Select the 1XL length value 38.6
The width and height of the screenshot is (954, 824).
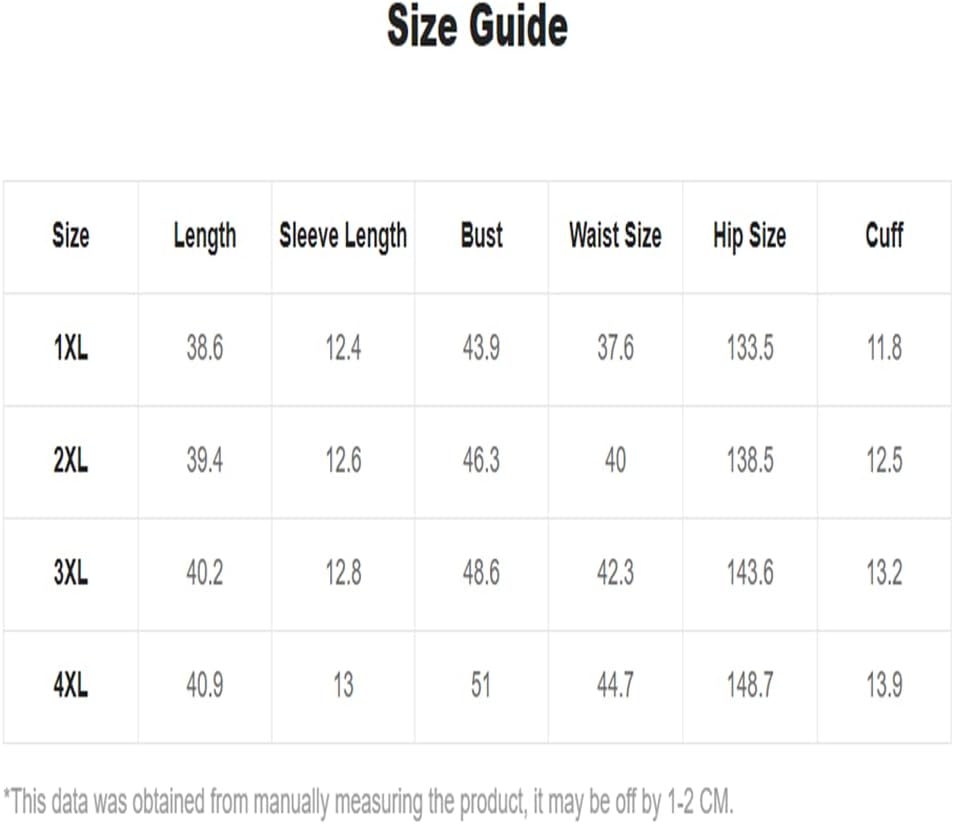[x=205, y=348]
